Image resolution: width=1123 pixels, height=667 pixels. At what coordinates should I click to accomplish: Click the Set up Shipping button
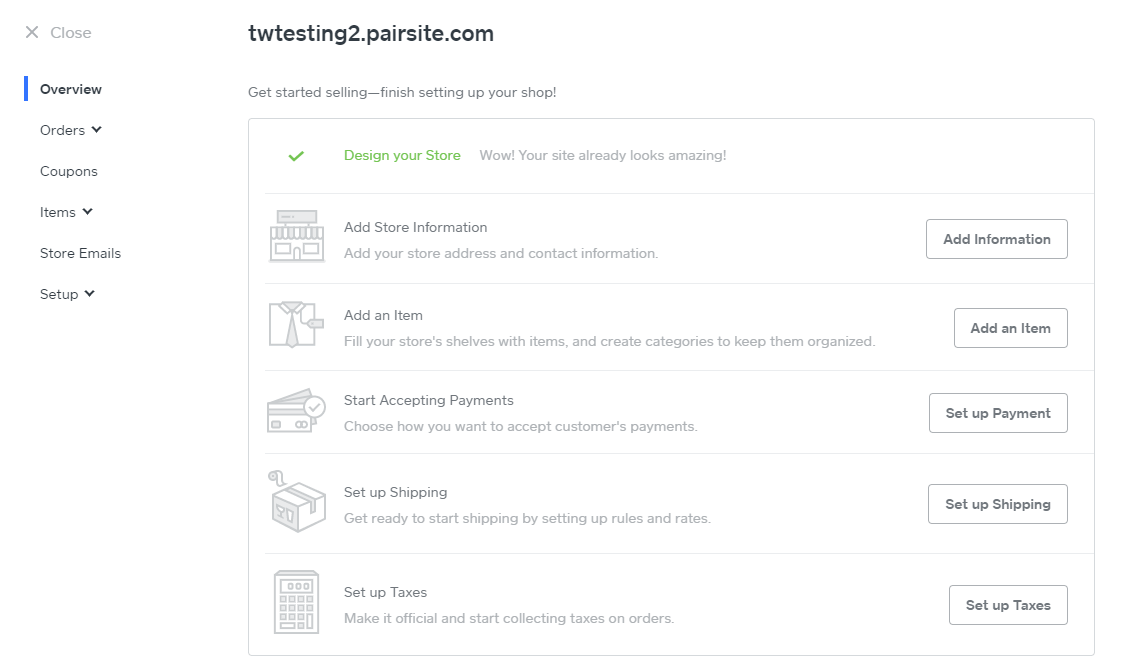[x=997, y=504]
